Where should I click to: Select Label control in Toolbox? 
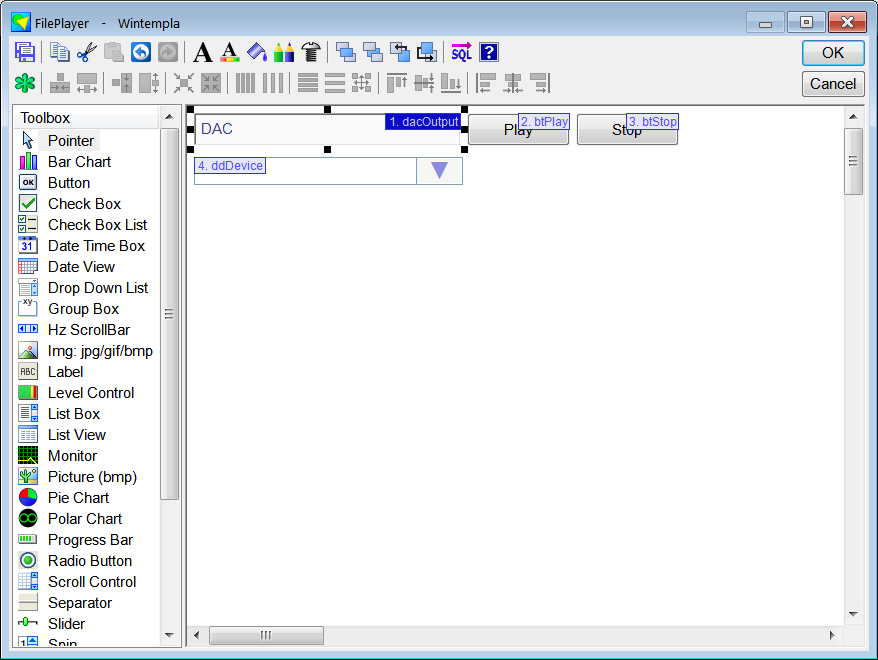[66, 372]
